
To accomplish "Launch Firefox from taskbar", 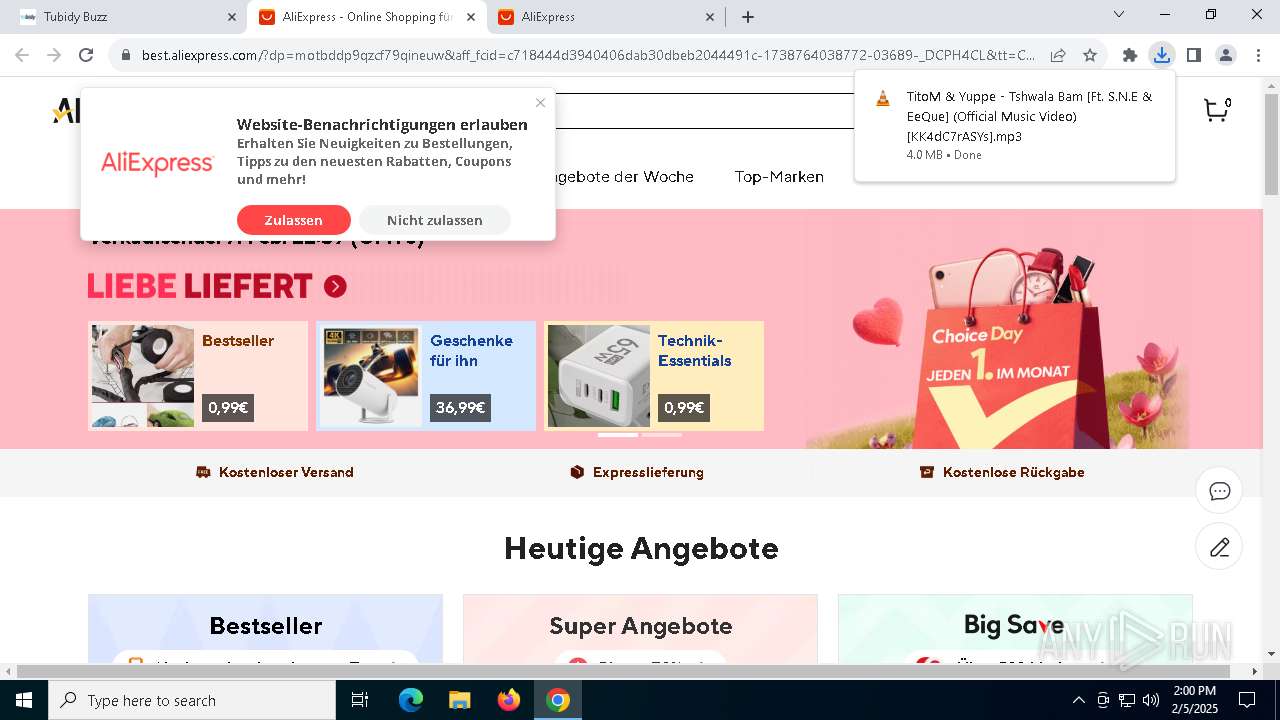I will point(509,700).
